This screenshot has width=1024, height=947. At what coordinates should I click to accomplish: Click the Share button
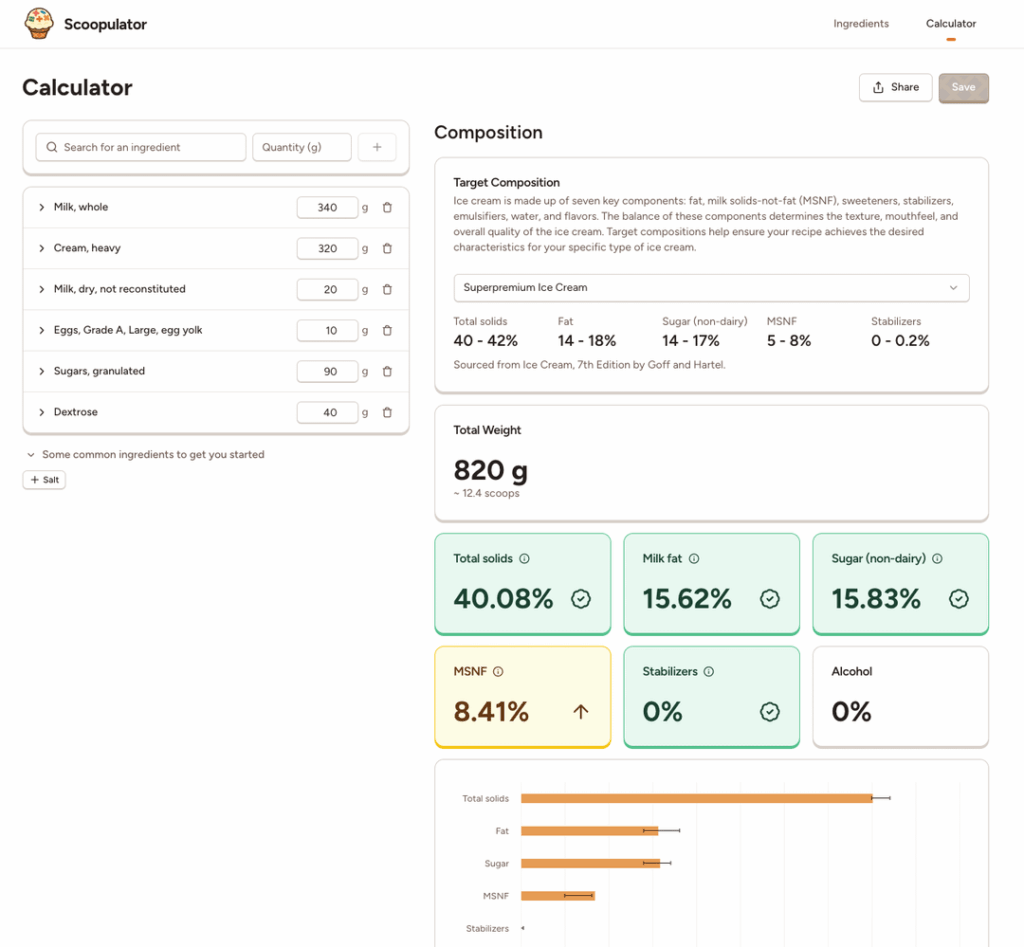coord(895,87)
